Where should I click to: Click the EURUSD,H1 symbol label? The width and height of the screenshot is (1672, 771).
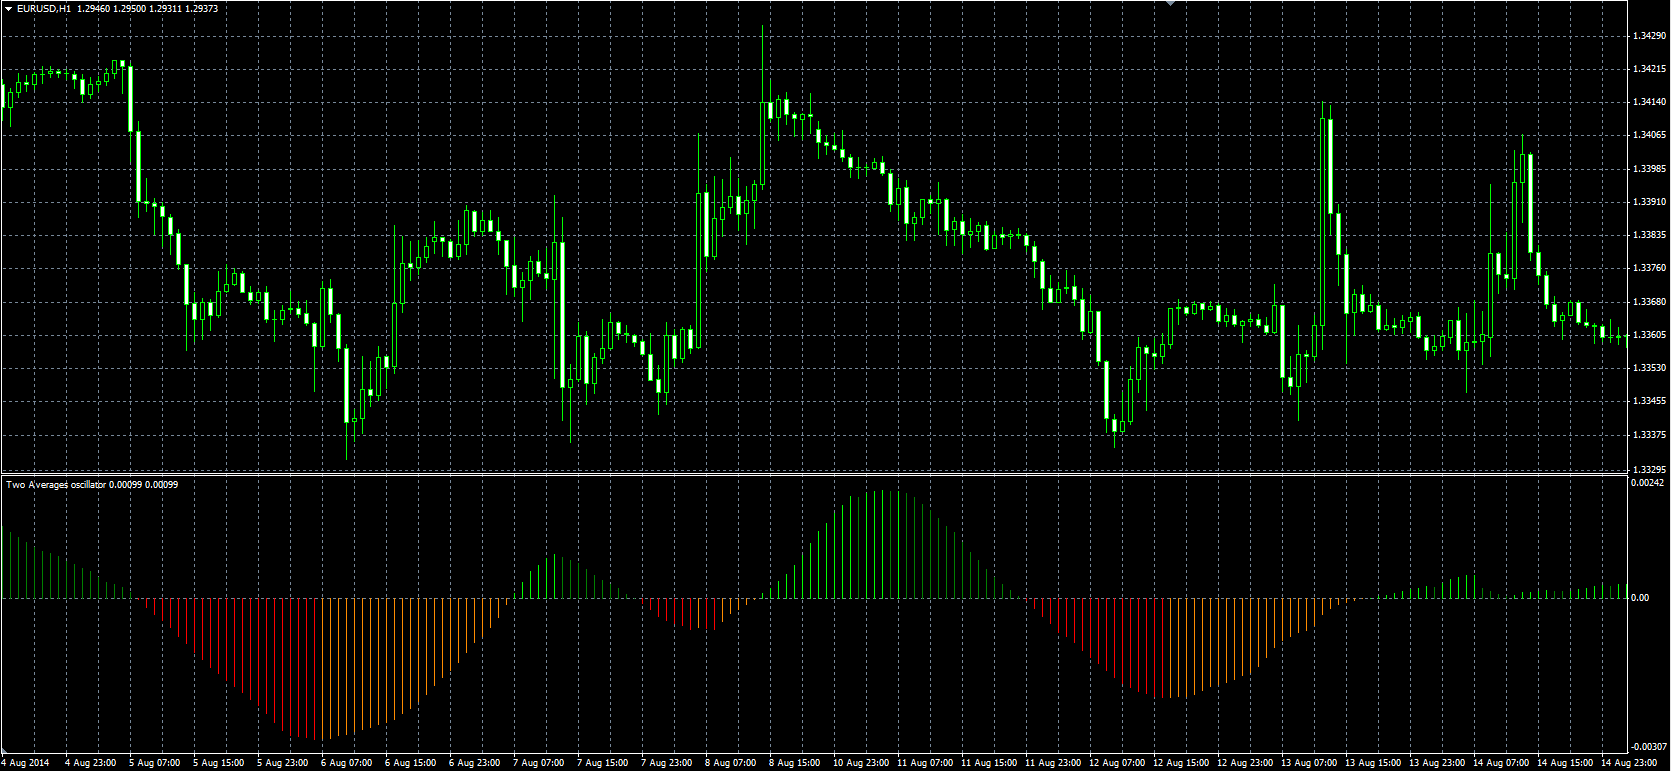coord(44,9)
